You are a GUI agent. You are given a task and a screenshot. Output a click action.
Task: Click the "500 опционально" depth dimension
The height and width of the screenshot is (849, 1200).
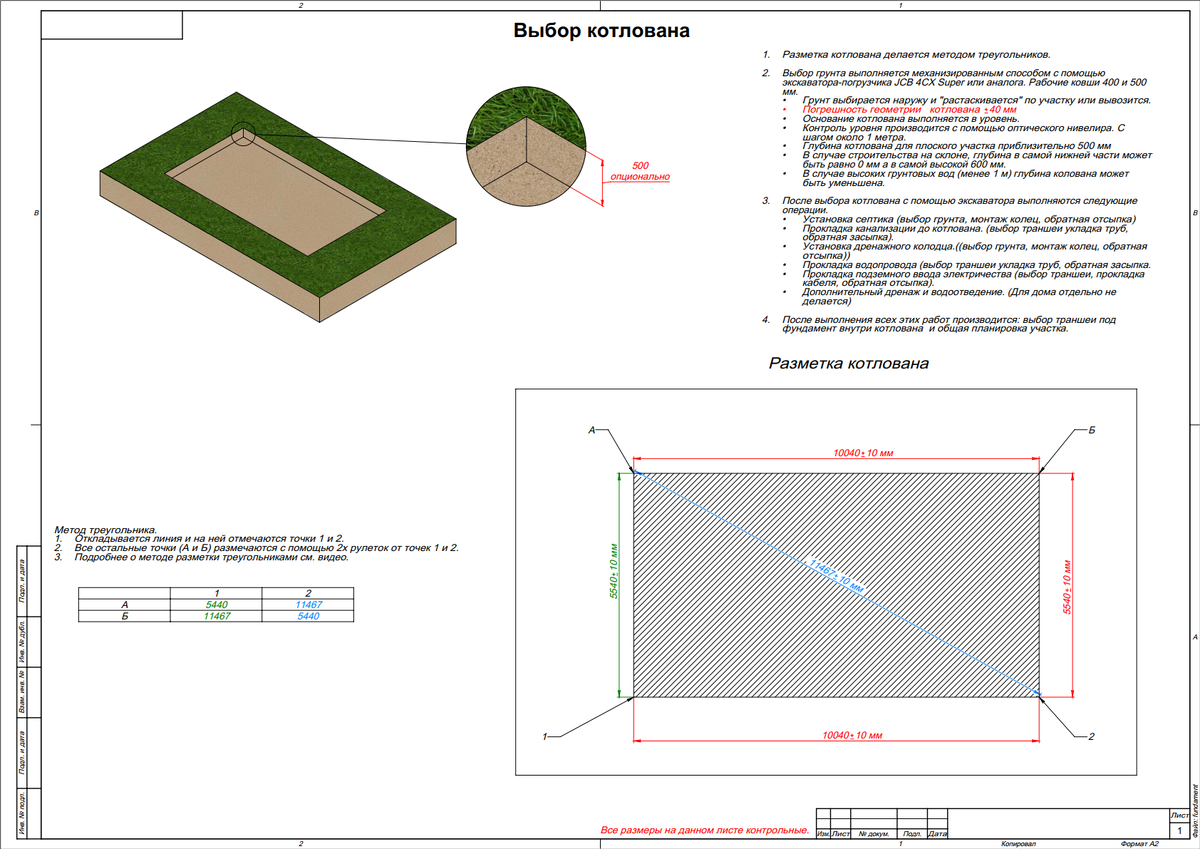click(x=641, y=170)
